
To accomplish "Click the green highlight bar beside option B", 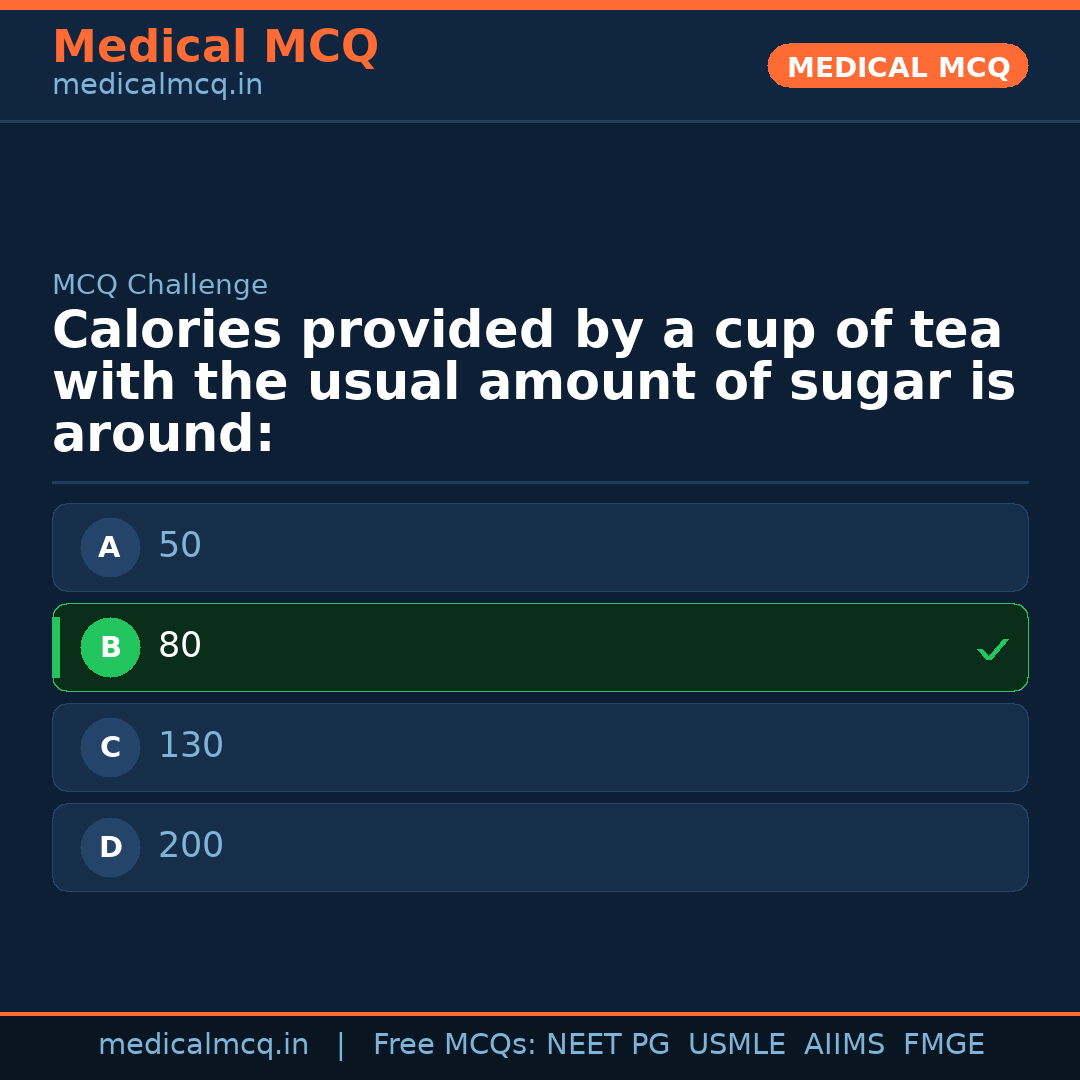I will [56, 647].
